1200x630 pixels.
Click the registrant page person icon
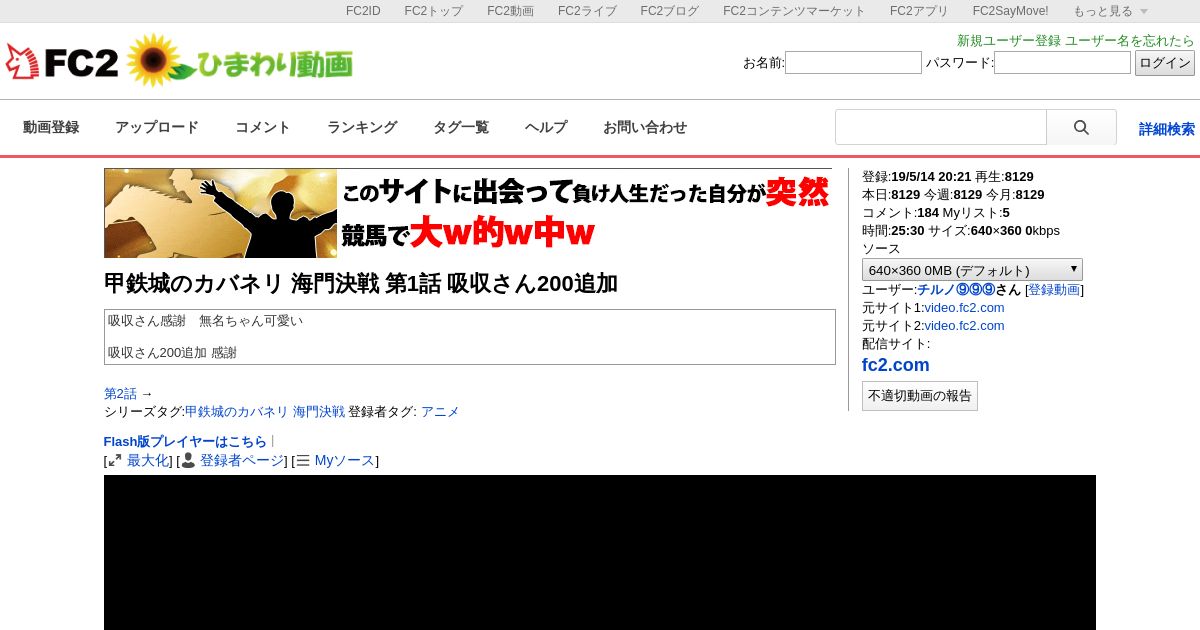click(x=188, y=461)
